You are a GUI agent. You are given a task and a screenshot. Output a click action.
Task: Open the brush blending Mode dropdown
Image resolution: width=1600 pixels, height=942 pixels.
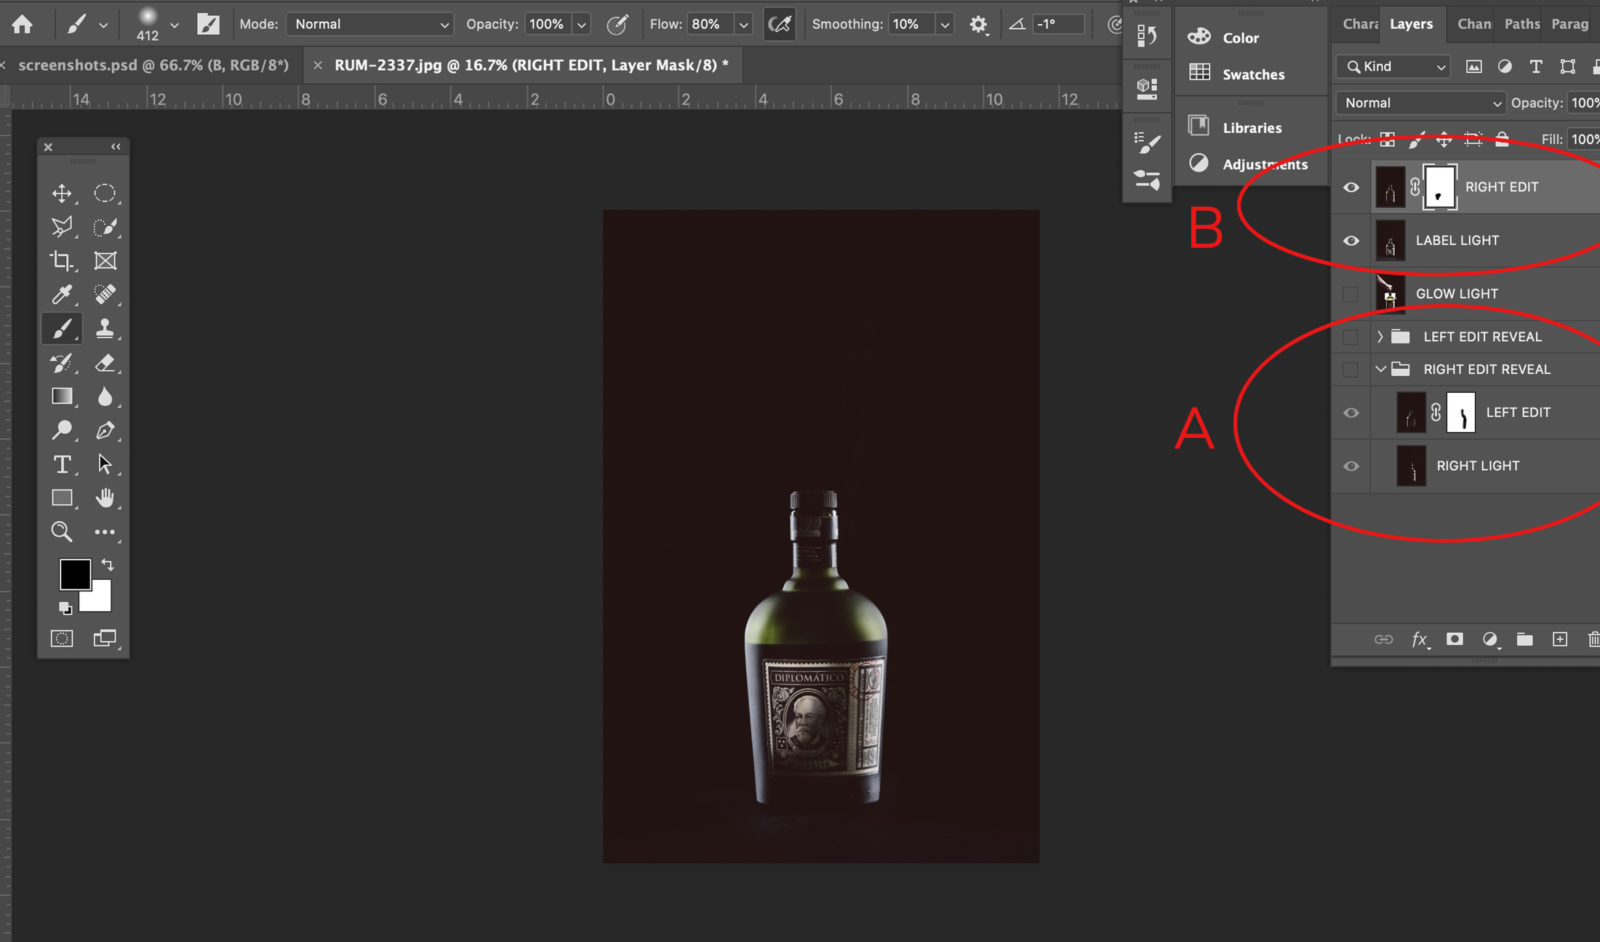370,23
